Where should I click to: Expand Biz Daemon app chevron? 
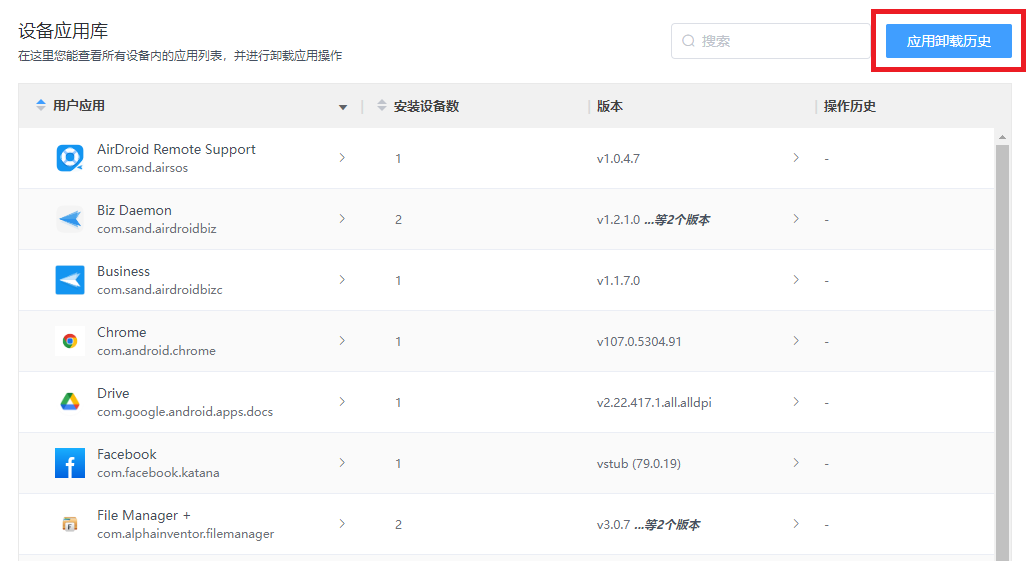click(x=342, y=218)
